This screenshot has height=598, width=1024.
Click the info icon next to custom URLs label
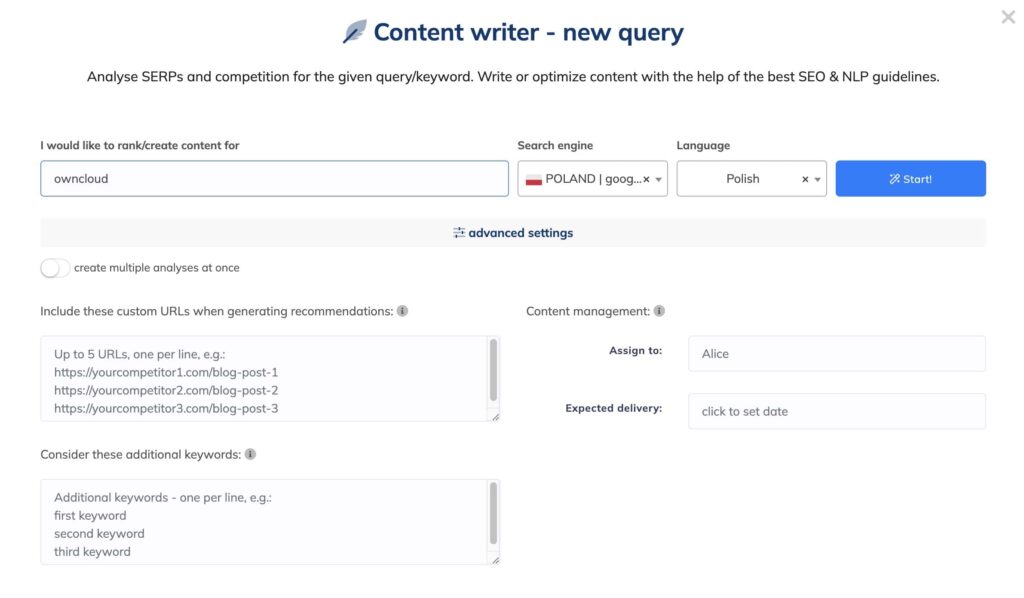click(403, 311)
